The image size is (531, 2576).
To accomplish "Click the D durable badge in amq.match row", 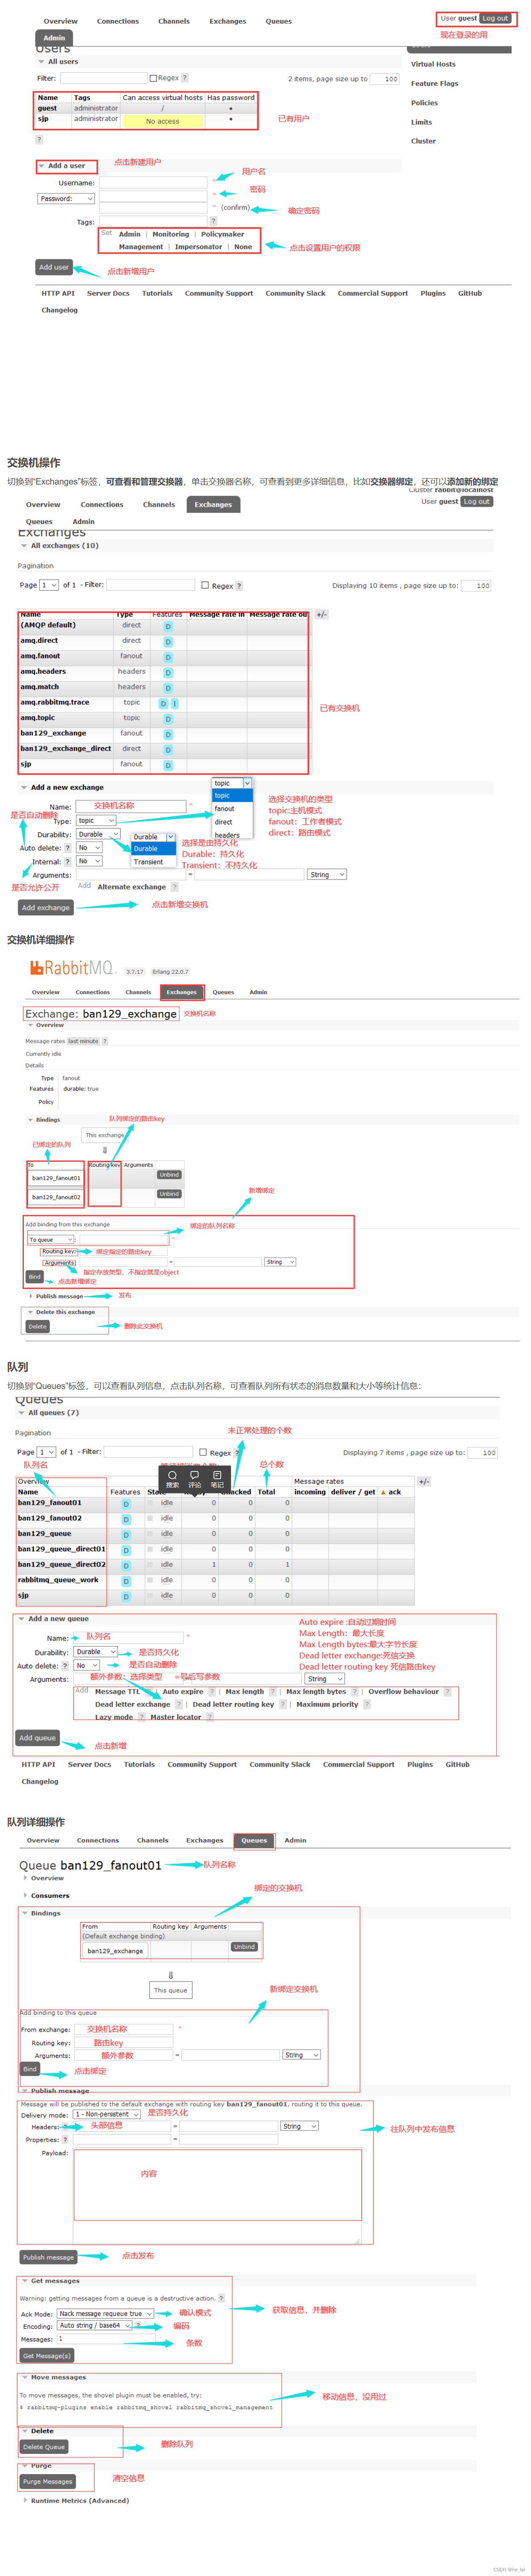I will coord(168,688).
